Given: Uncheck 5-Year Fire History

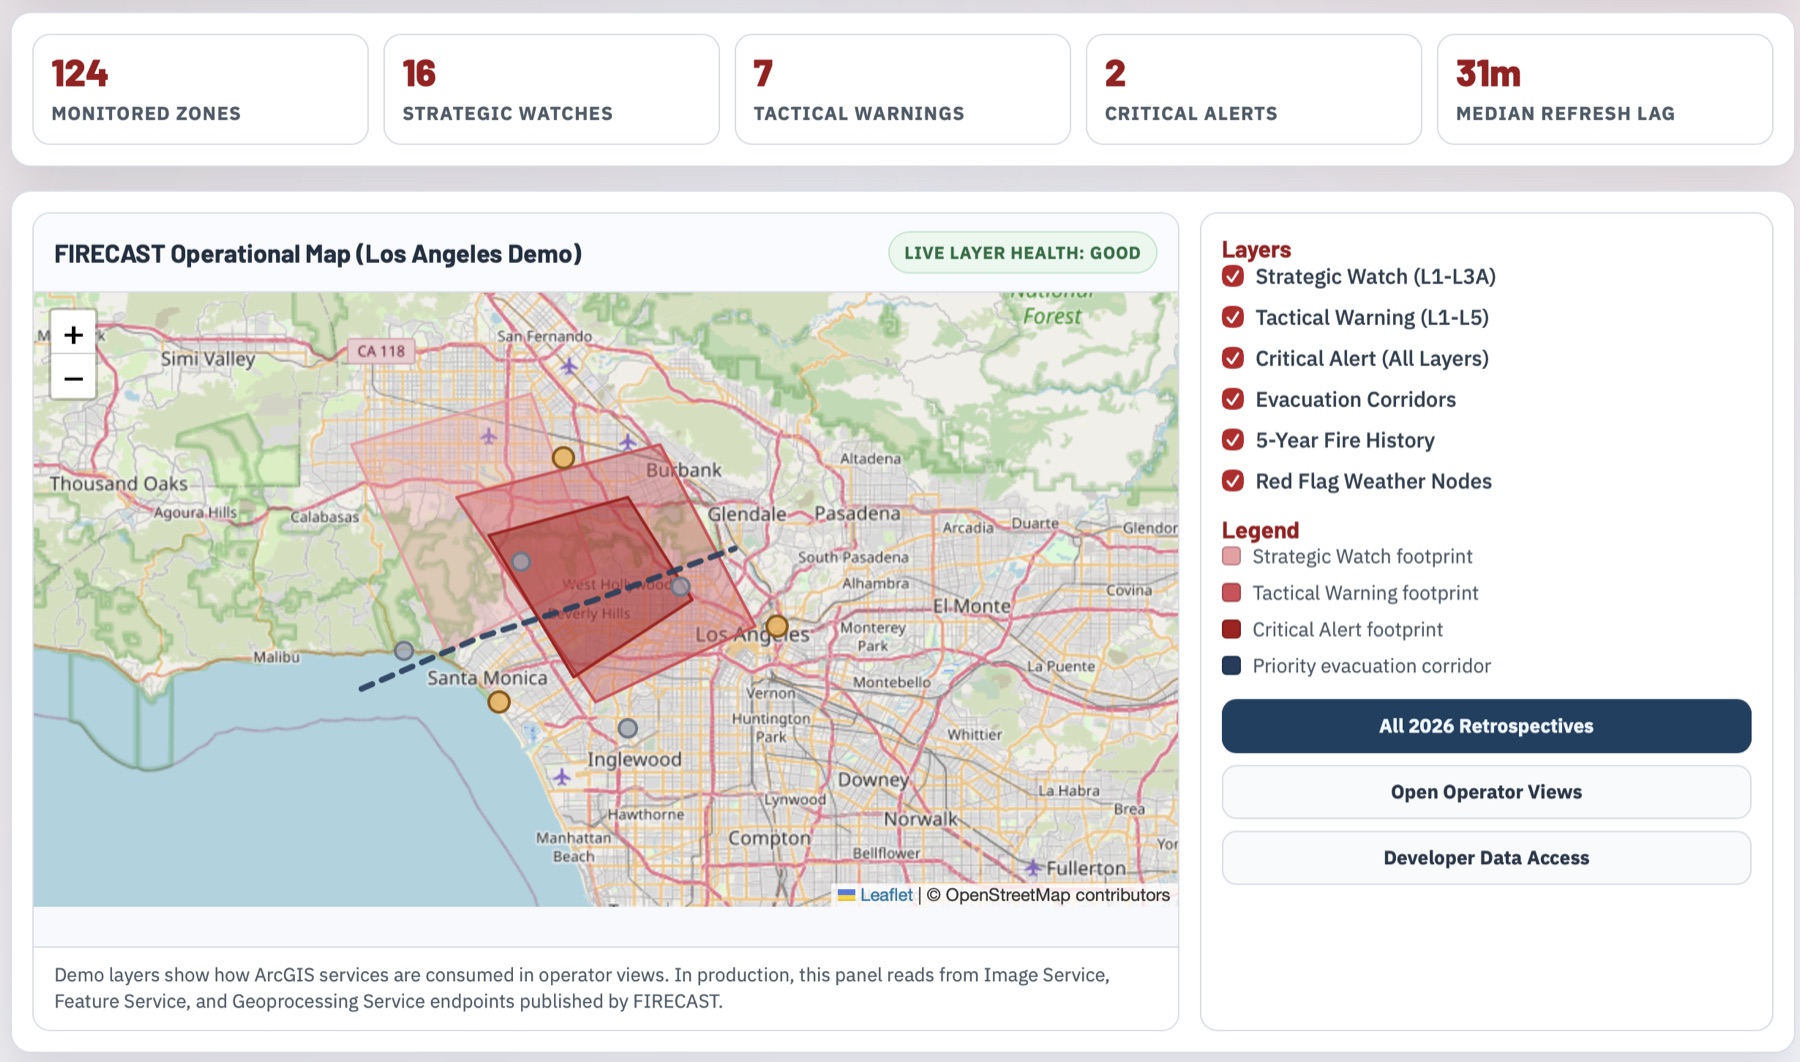Looking at the screenshot, I should 1231,440.
